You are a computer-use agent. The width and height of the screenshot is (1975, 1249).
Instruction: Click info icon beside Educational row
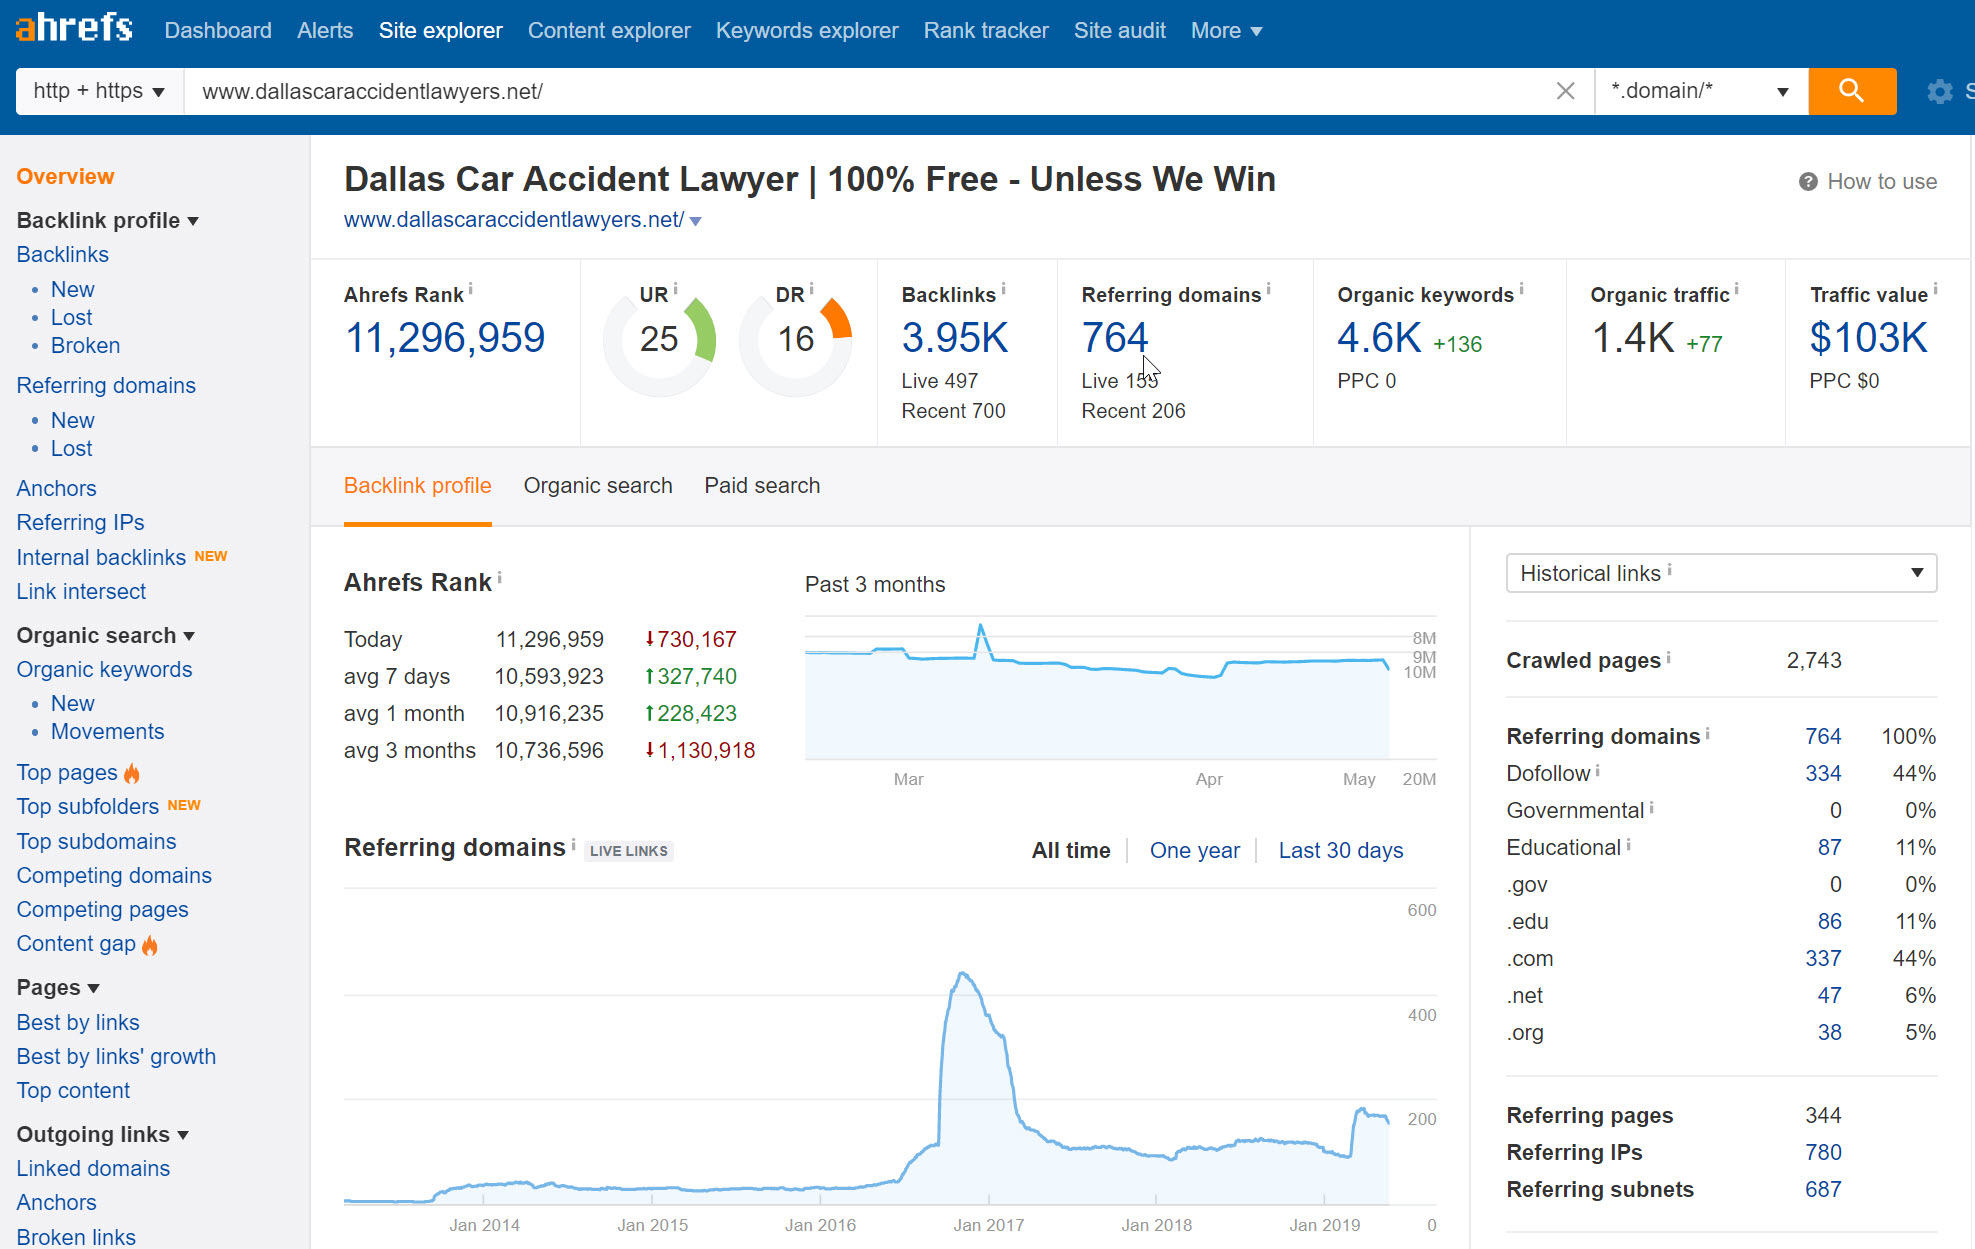click(1628, 844)
